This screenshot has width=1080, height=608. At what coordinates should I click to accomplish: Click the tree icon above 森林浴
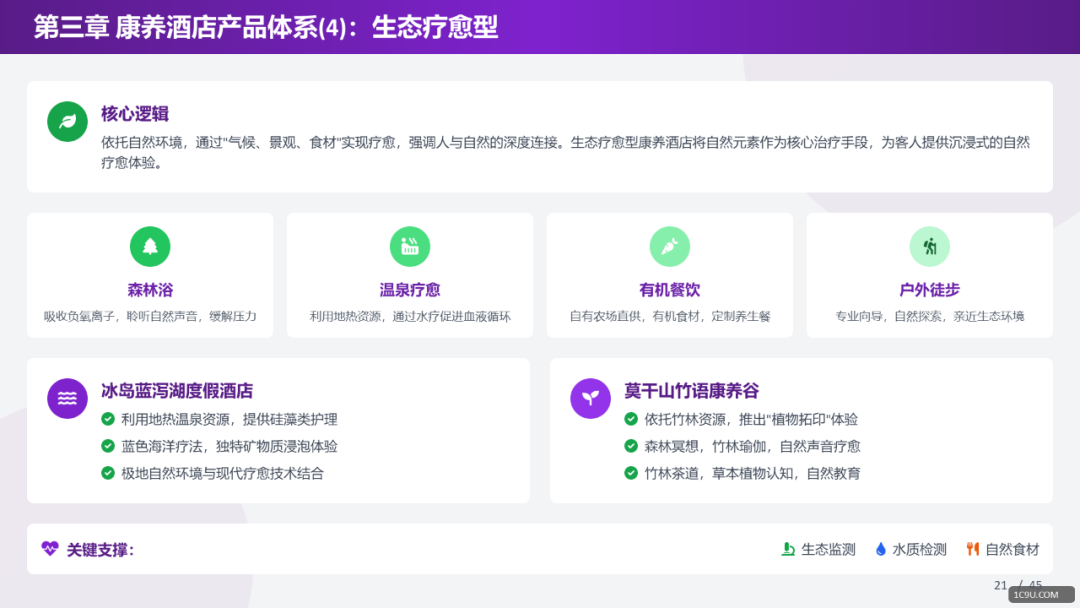click(x=150, y=246)
